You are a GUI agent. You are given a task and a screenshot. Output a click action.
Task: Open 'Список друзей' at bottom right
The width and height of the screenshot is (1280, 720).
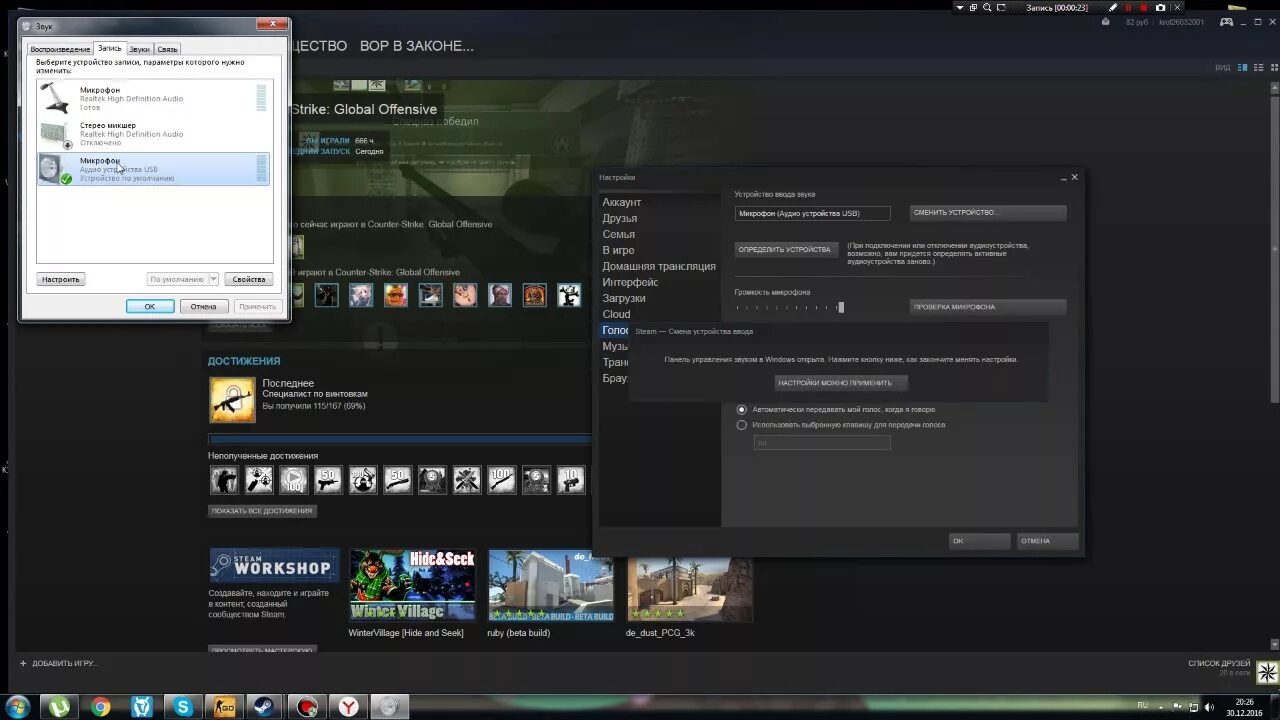(1219, 663)
